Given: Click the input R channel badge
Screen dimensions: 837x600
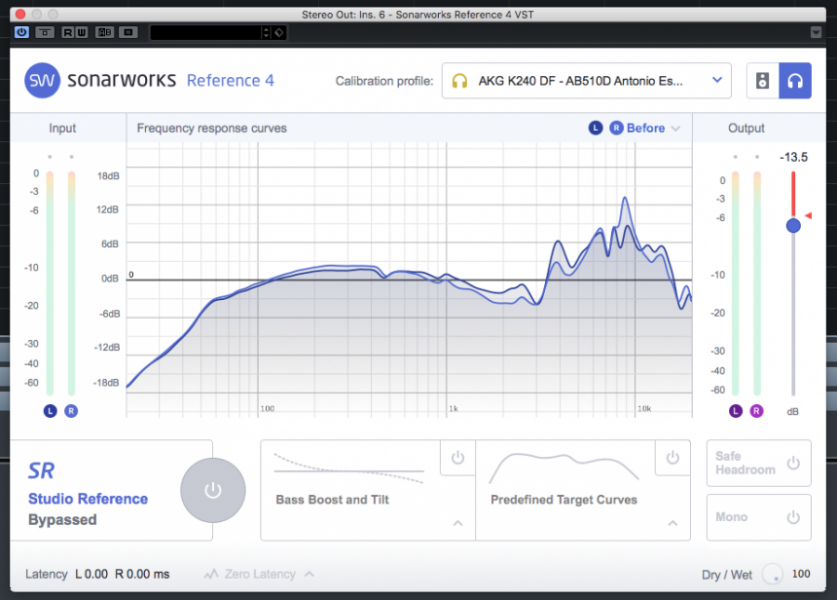Looking at the screenshot, I should [x=71, y=410].
